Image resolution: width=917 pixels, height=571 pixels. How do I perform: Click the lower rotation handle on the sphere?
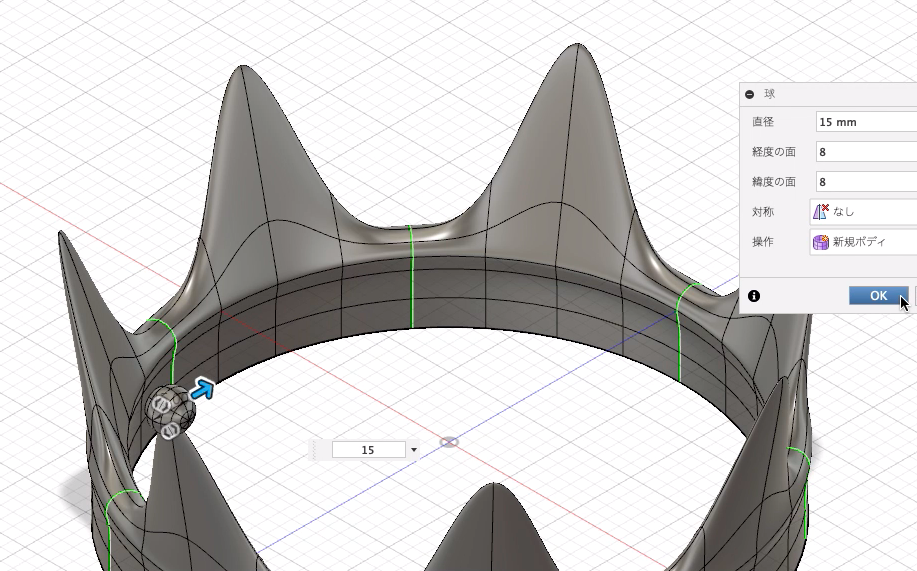pos(170,431)
